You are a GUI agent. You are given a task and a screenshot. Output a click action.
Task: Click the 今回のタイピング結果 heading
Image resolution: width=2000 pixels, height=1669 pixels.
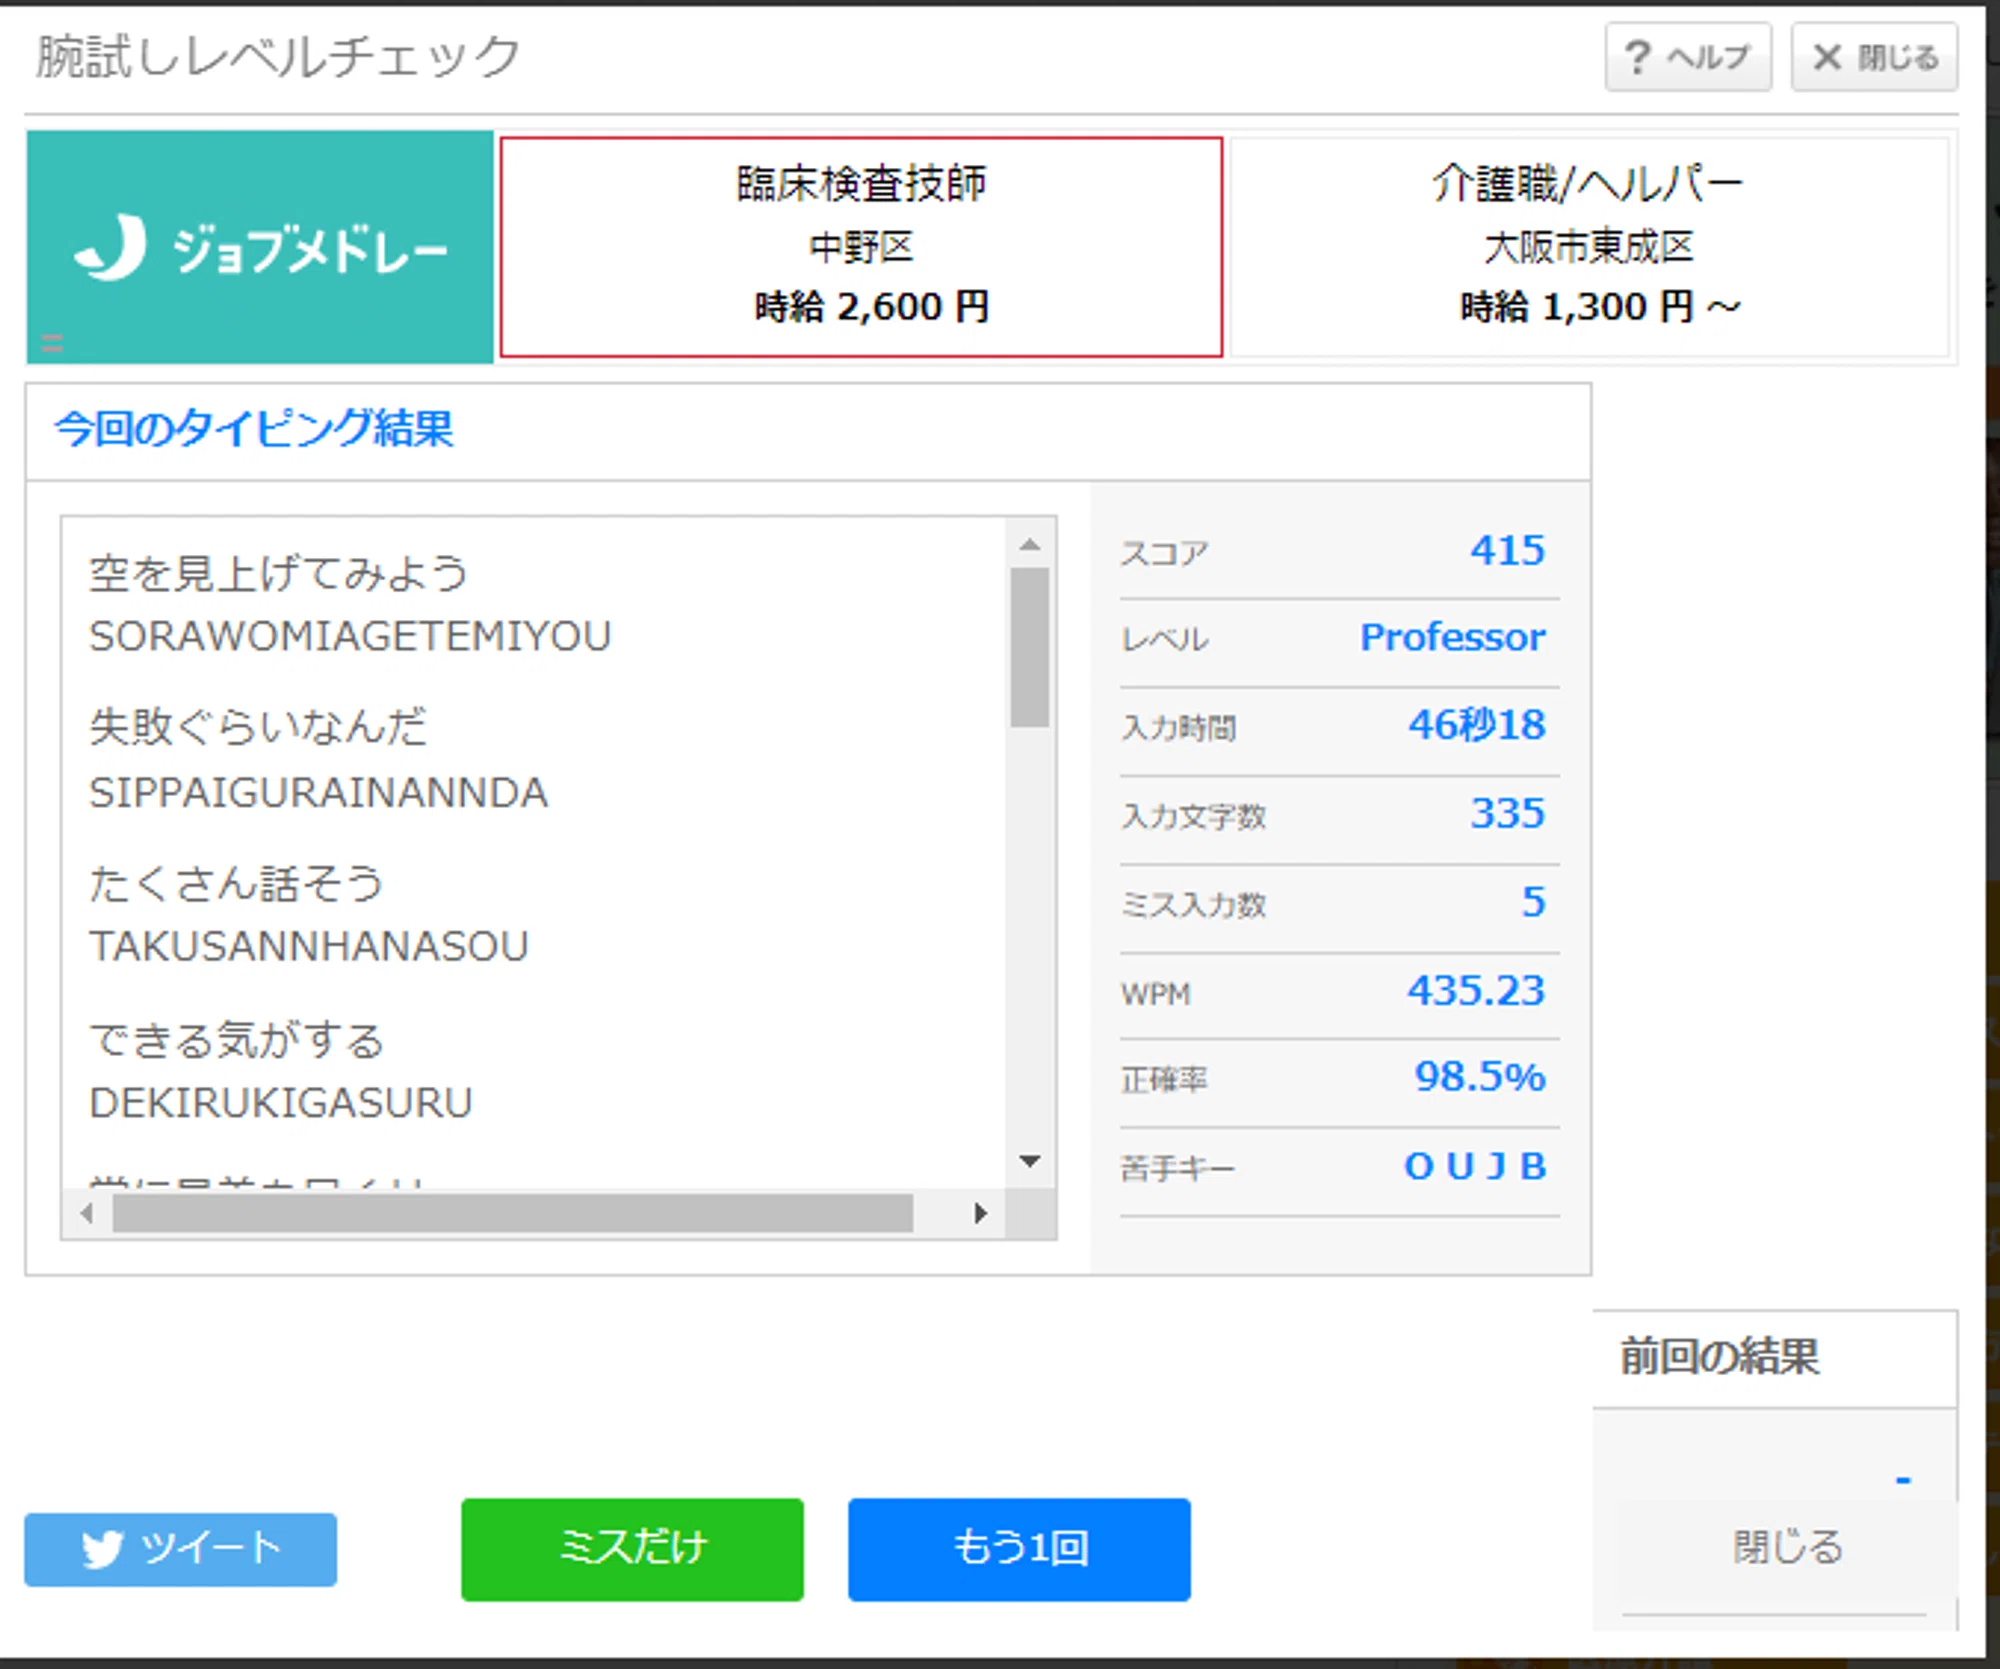click(x=254, y=429)
